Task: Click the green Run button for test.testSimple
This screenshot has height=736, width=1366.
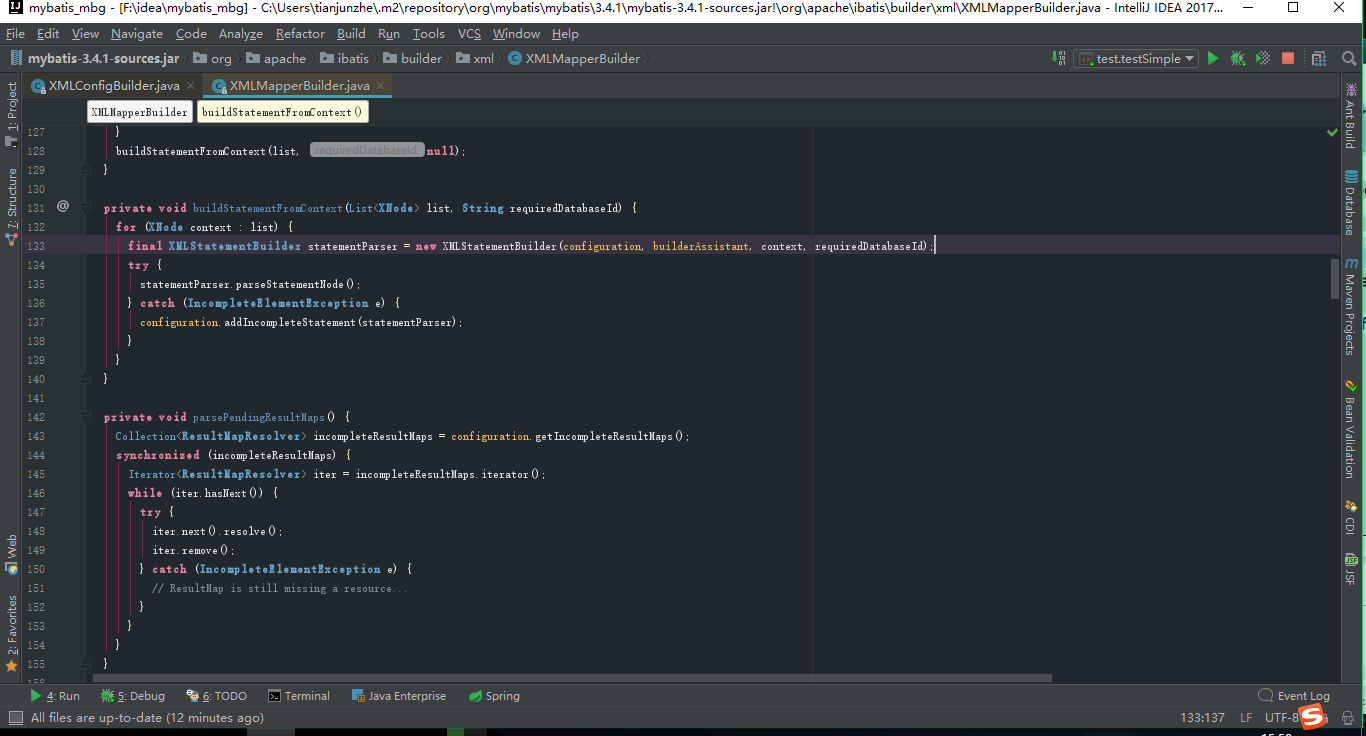Action: point(1212,58)
